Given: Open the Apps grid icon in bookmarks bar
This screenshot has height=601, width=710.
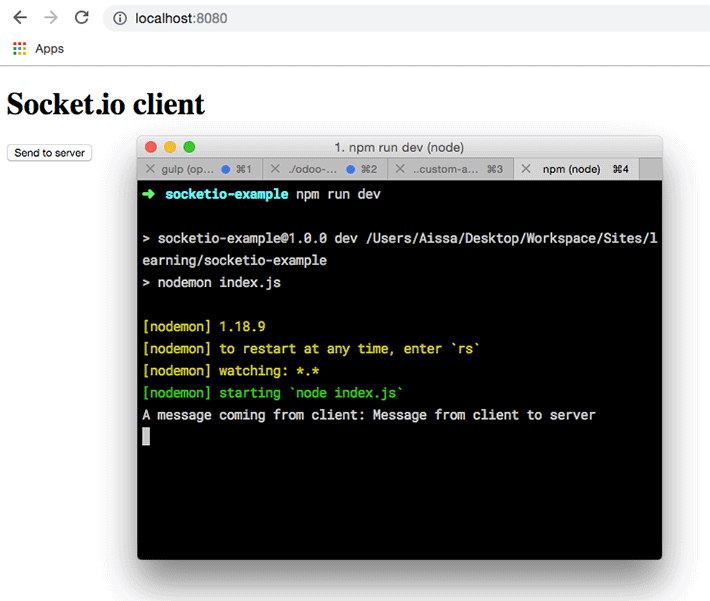Looking at the screenshot, I should pyautogui.click(x=19, y=48).
